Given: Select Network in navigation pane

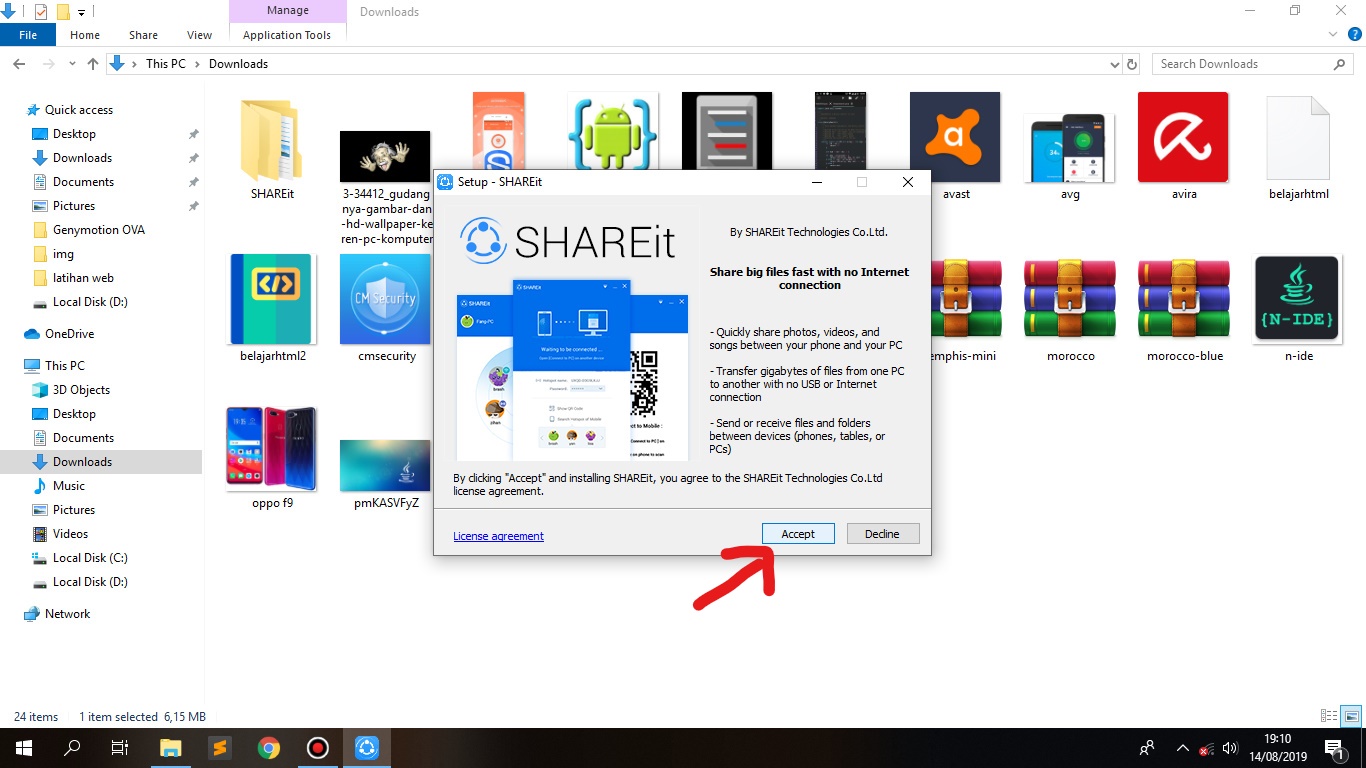Looking at the screenshot, I should tap(67, 614).
